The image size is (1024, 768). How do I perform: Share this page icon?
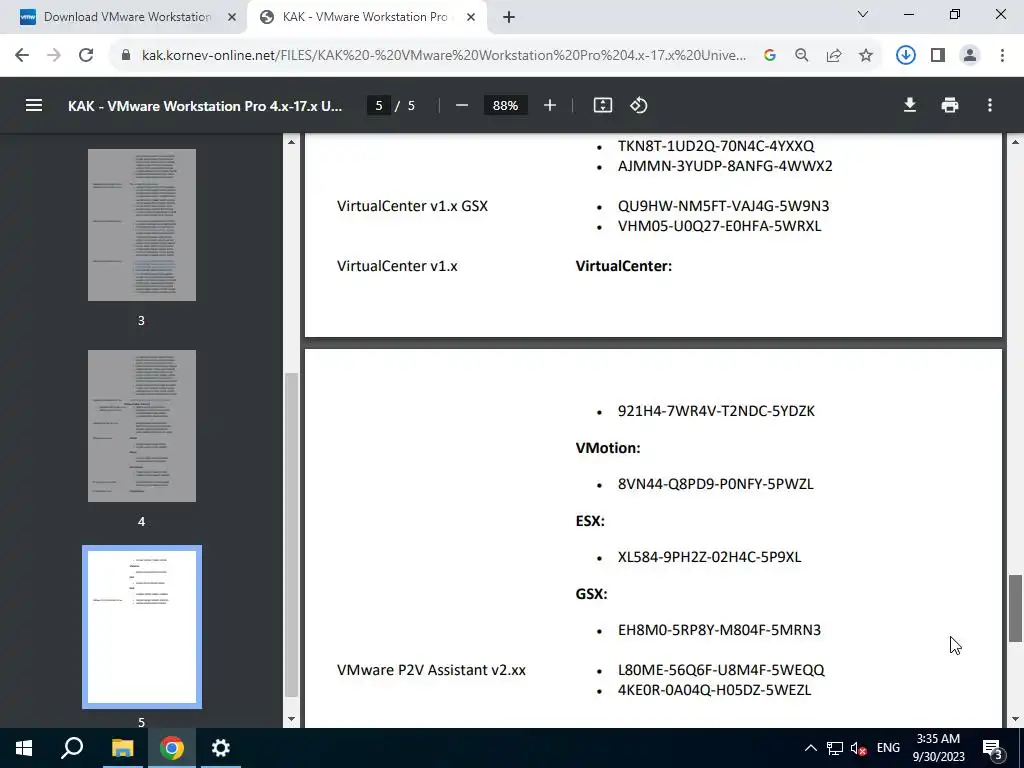(834, 55)
